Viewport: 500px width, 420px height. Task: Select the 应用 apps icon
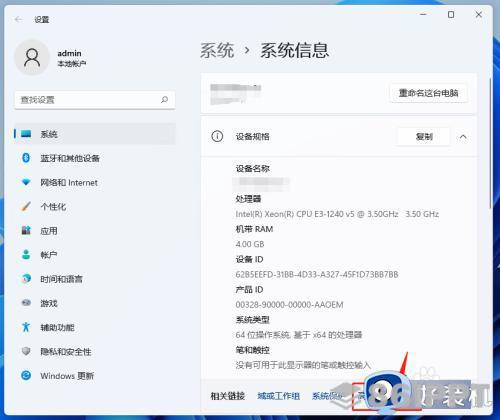[x=26, y=231]
